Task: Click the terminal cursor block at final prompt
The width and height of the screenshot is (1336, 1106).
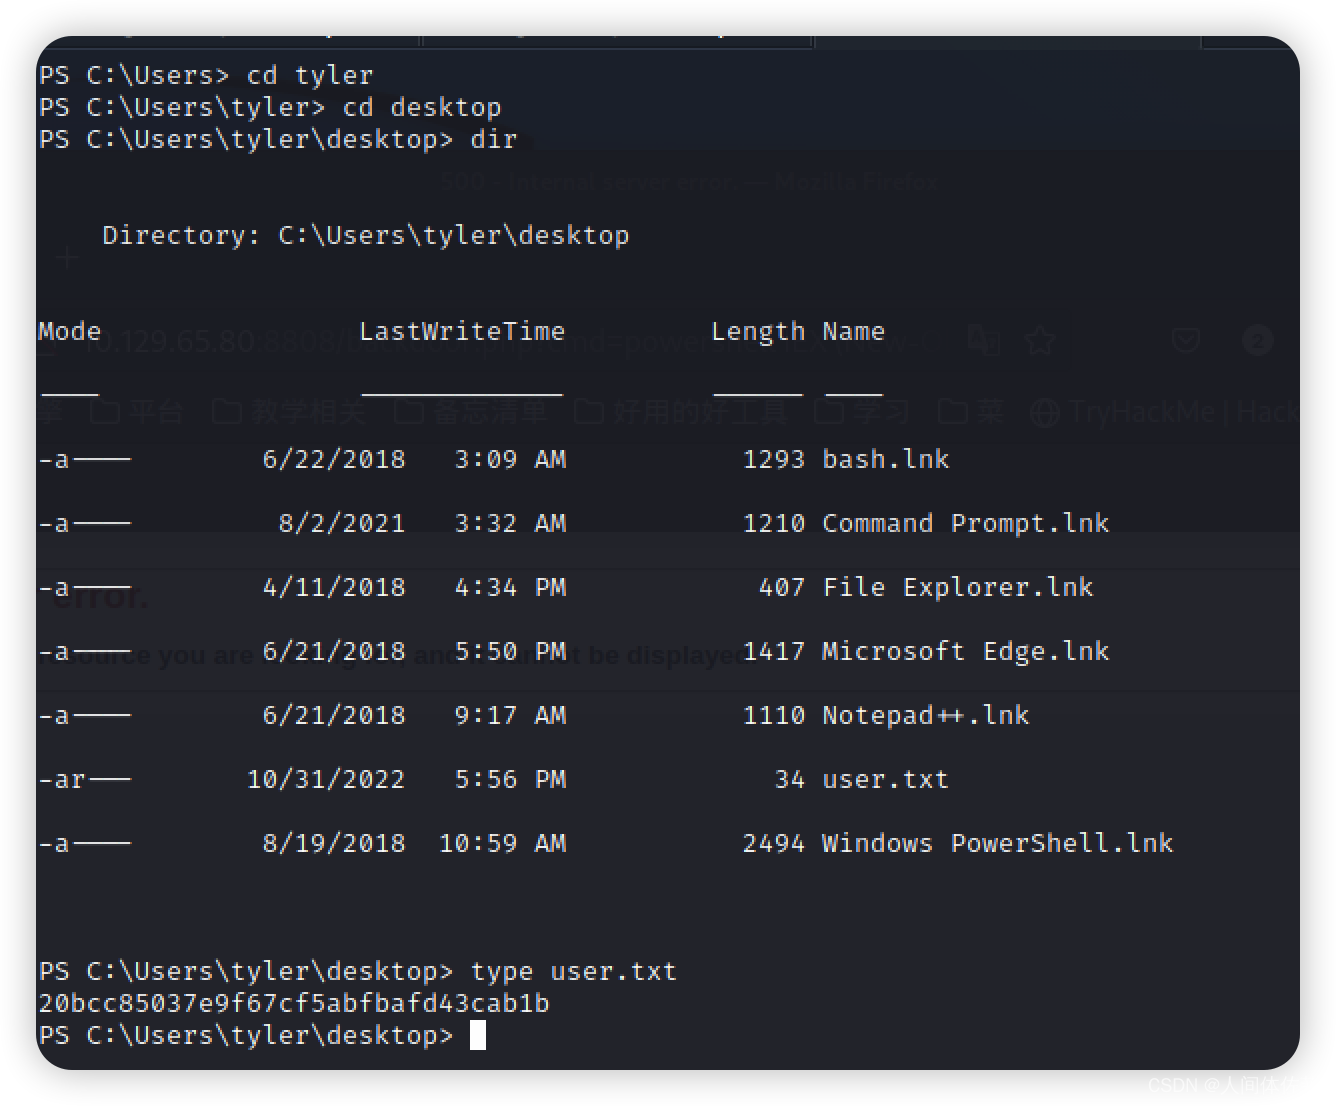Action: coord(478,1035)
